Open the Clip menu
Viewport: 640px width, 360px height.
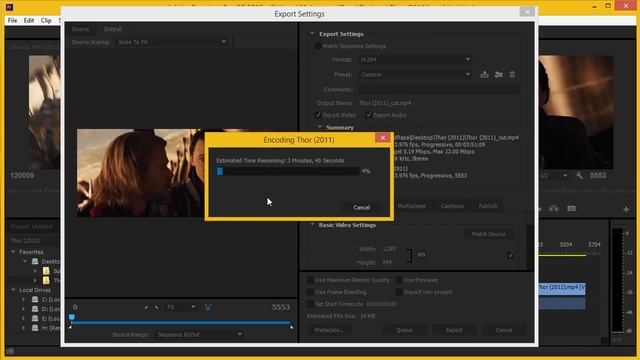click(x=46, y=20)
